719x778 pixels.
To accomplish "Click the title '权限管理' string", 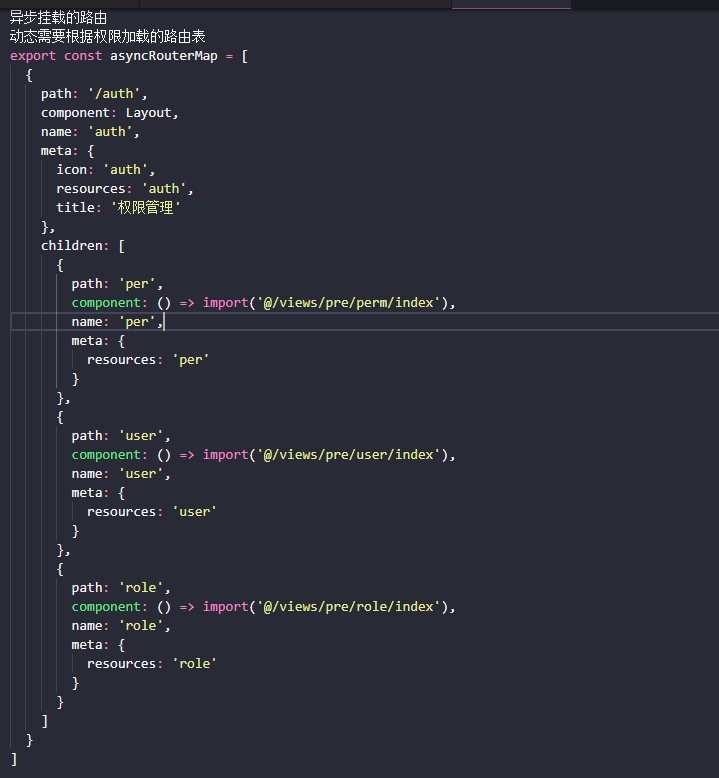I will pyautogui.click(x=145, y=207).
